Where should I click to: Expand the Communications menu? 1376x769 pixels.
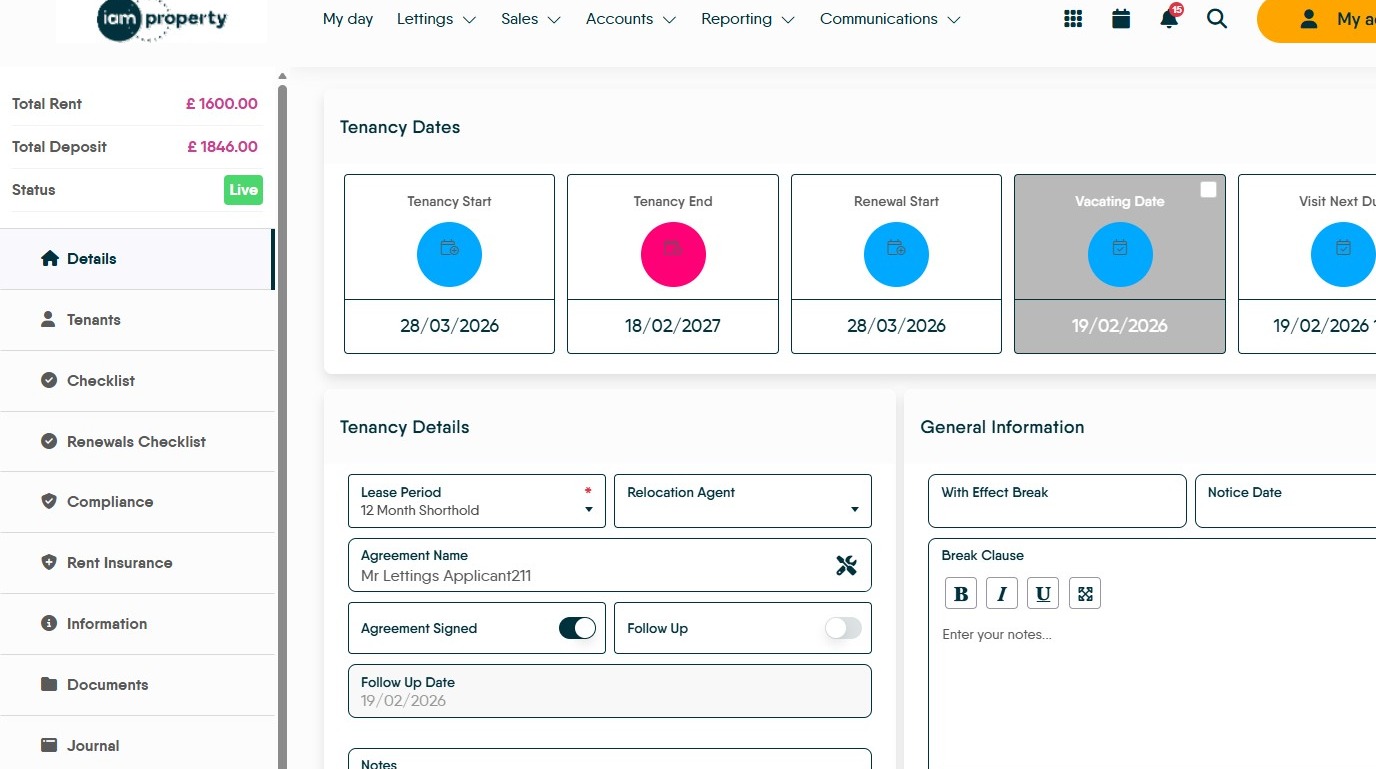[x=890, y=19]
